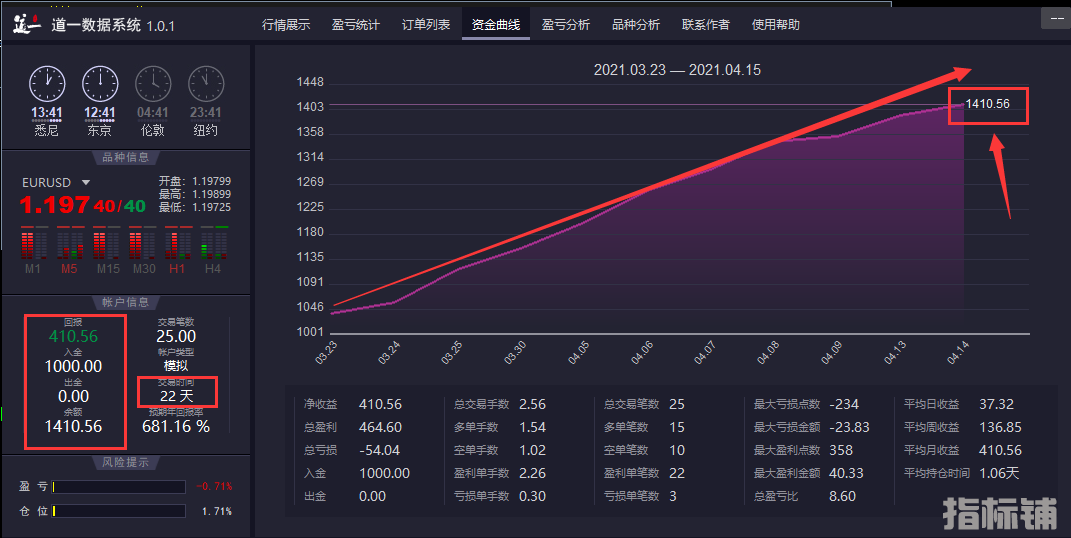Viewport: 1071px width, 538px height.
Task: Click the 盈亏 risk progress bar
Action: click(x=119, y=487)
